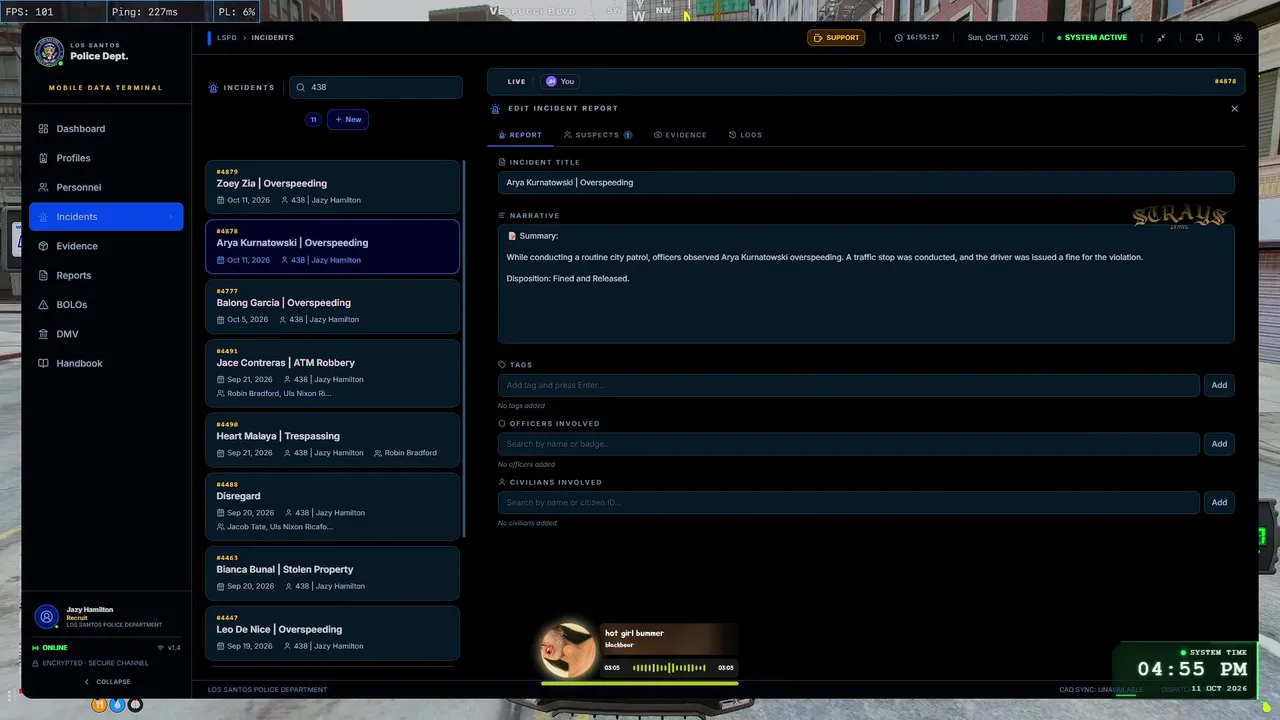Open the Heart Malaya Trespassing incident

tap(333, 440)
